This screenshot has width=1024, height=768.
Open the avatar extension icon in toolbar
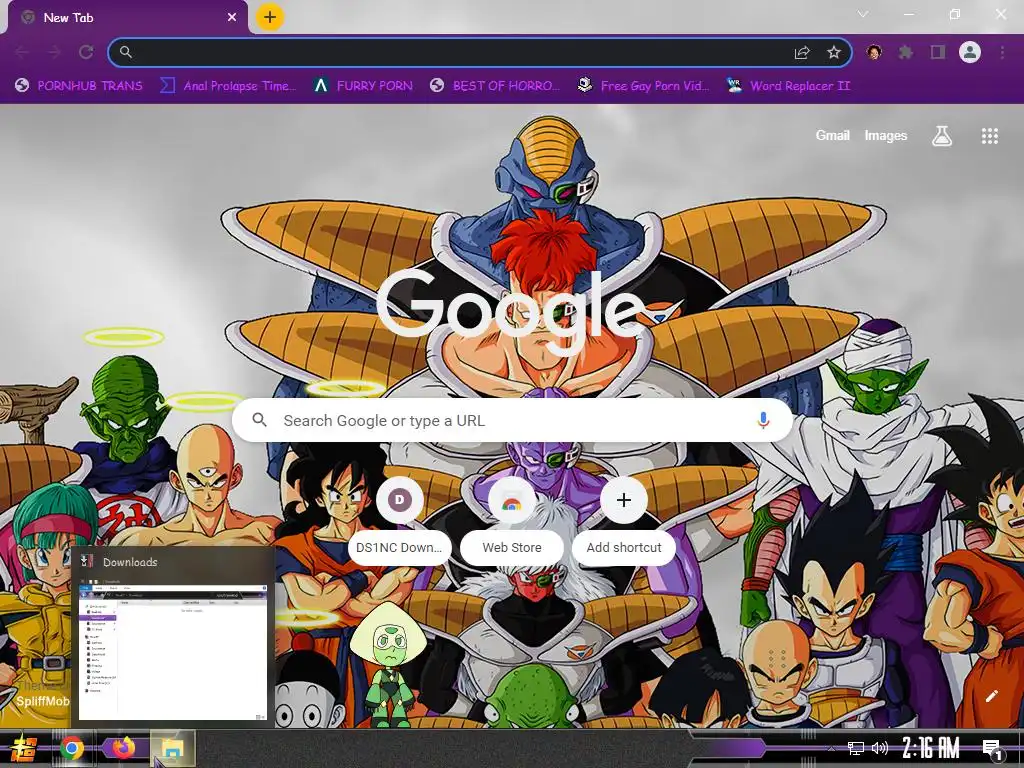click(874, 52)
